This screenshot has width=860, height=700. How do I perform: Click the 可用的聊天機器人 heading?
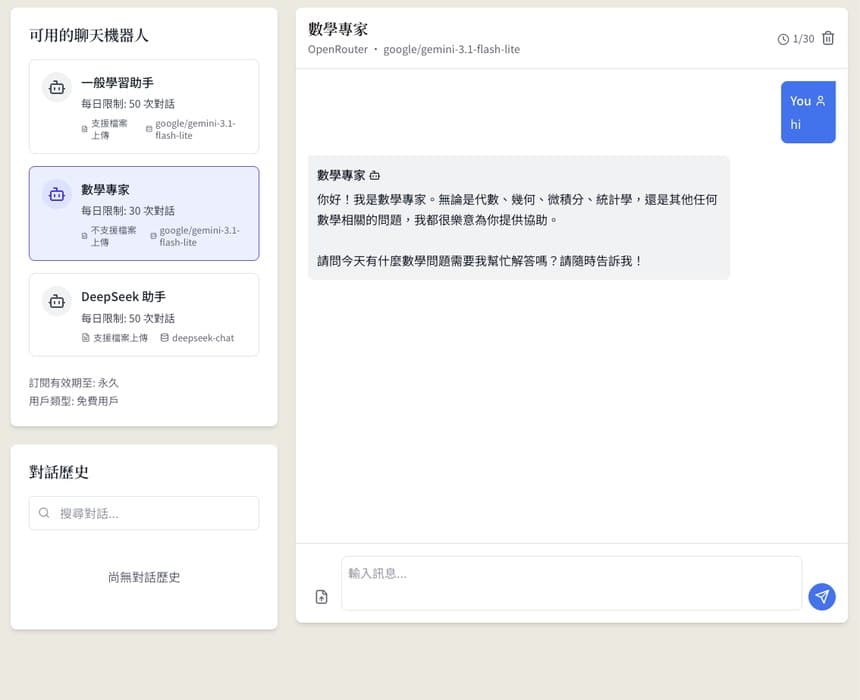[x=89, y=36]
